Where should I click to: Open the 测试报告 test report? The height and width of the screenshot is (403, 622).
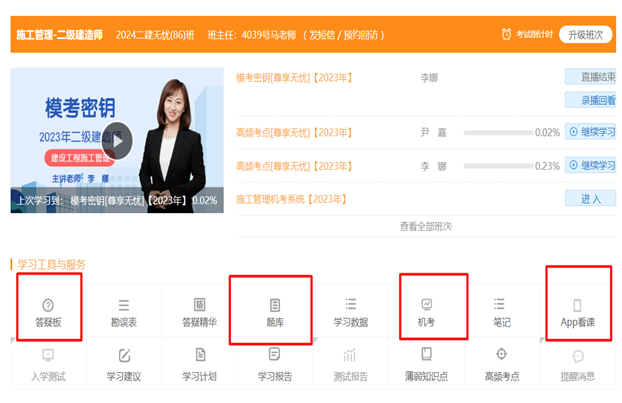(351, 365)
